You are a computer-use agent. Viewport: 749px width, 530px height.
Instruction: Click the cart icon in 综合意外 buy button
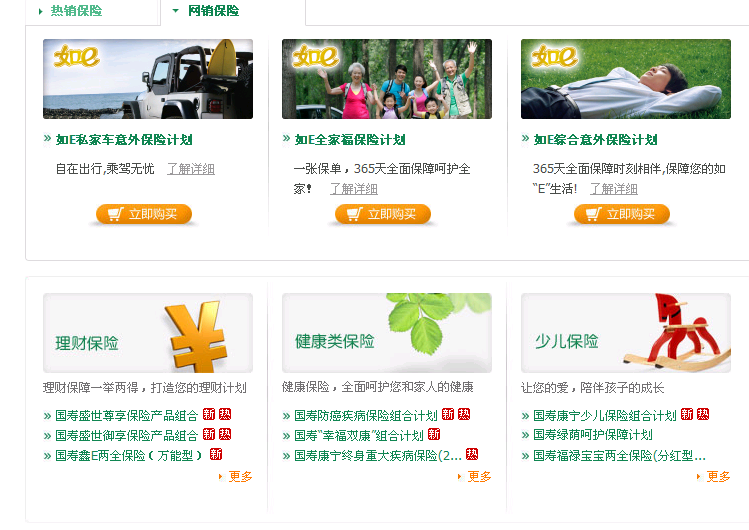[593, 213]
